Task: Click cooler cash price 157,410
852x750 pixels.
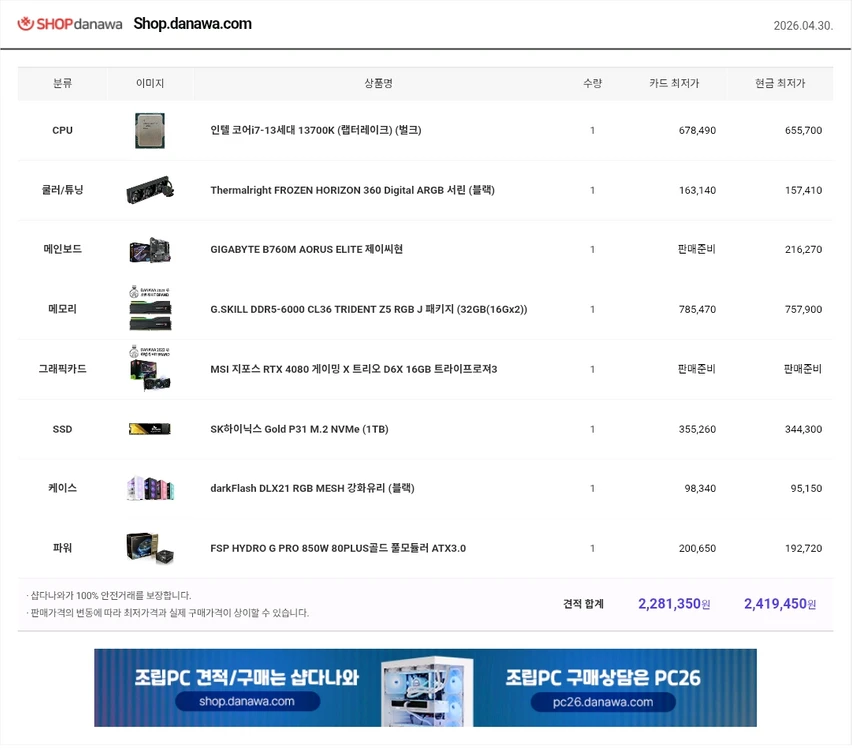Action: pos(803,190)
